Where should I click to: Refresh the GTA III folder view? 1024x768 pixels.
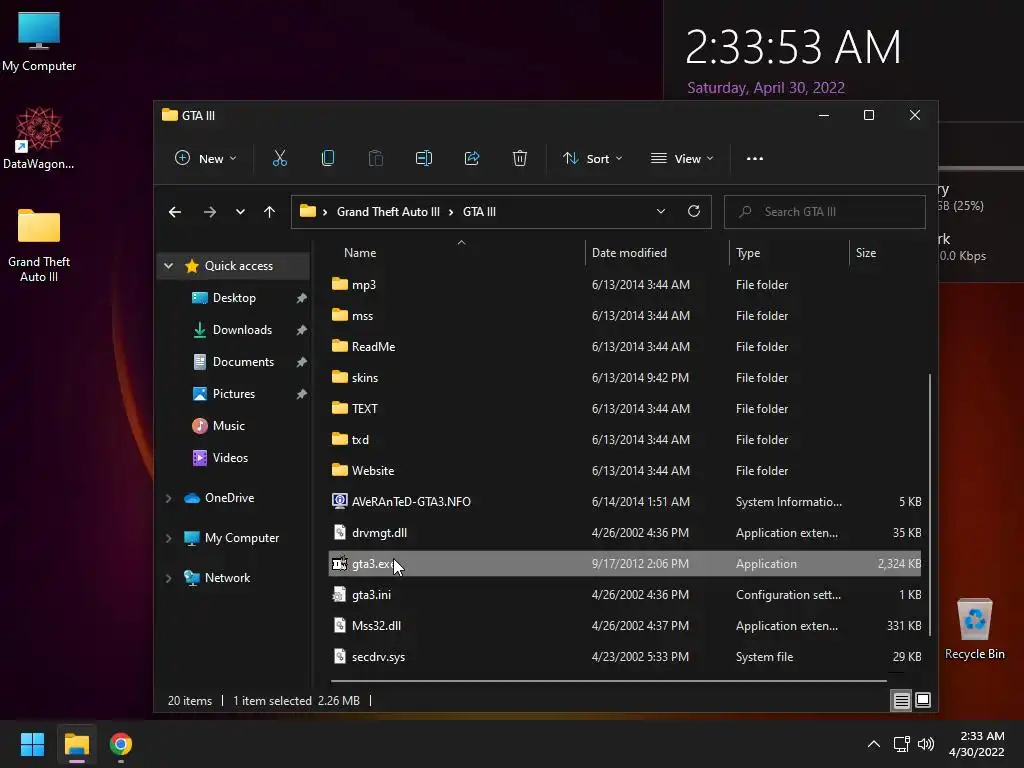(x=694, y=211)
